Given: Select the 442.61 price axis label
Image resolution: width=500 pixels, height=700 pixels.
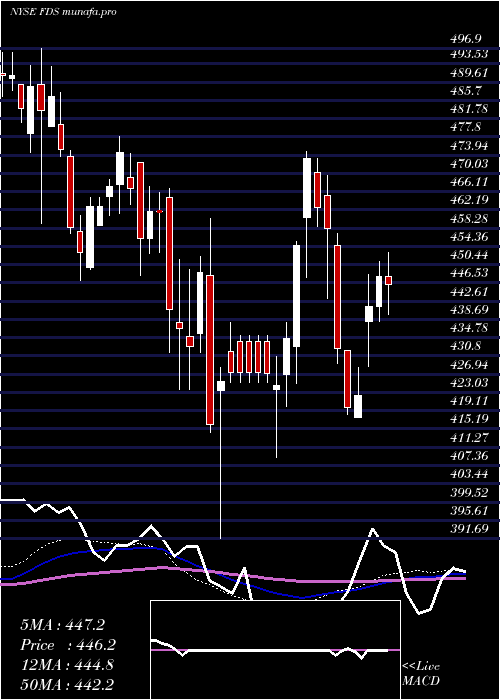Looking at the screenshot, I should pos(471,291).
